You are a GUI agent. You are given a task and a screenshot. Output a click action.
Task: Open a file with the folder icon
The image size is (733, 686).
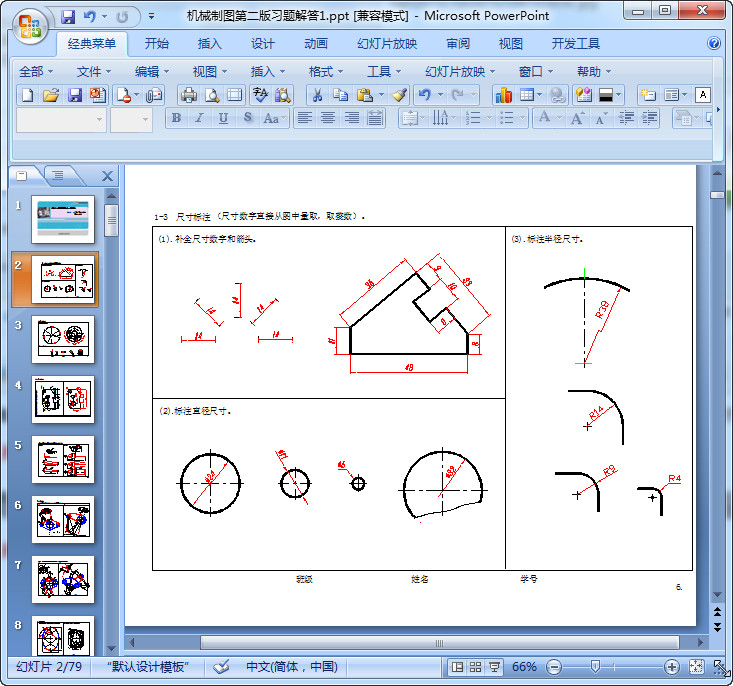click(x=50, y=95)
